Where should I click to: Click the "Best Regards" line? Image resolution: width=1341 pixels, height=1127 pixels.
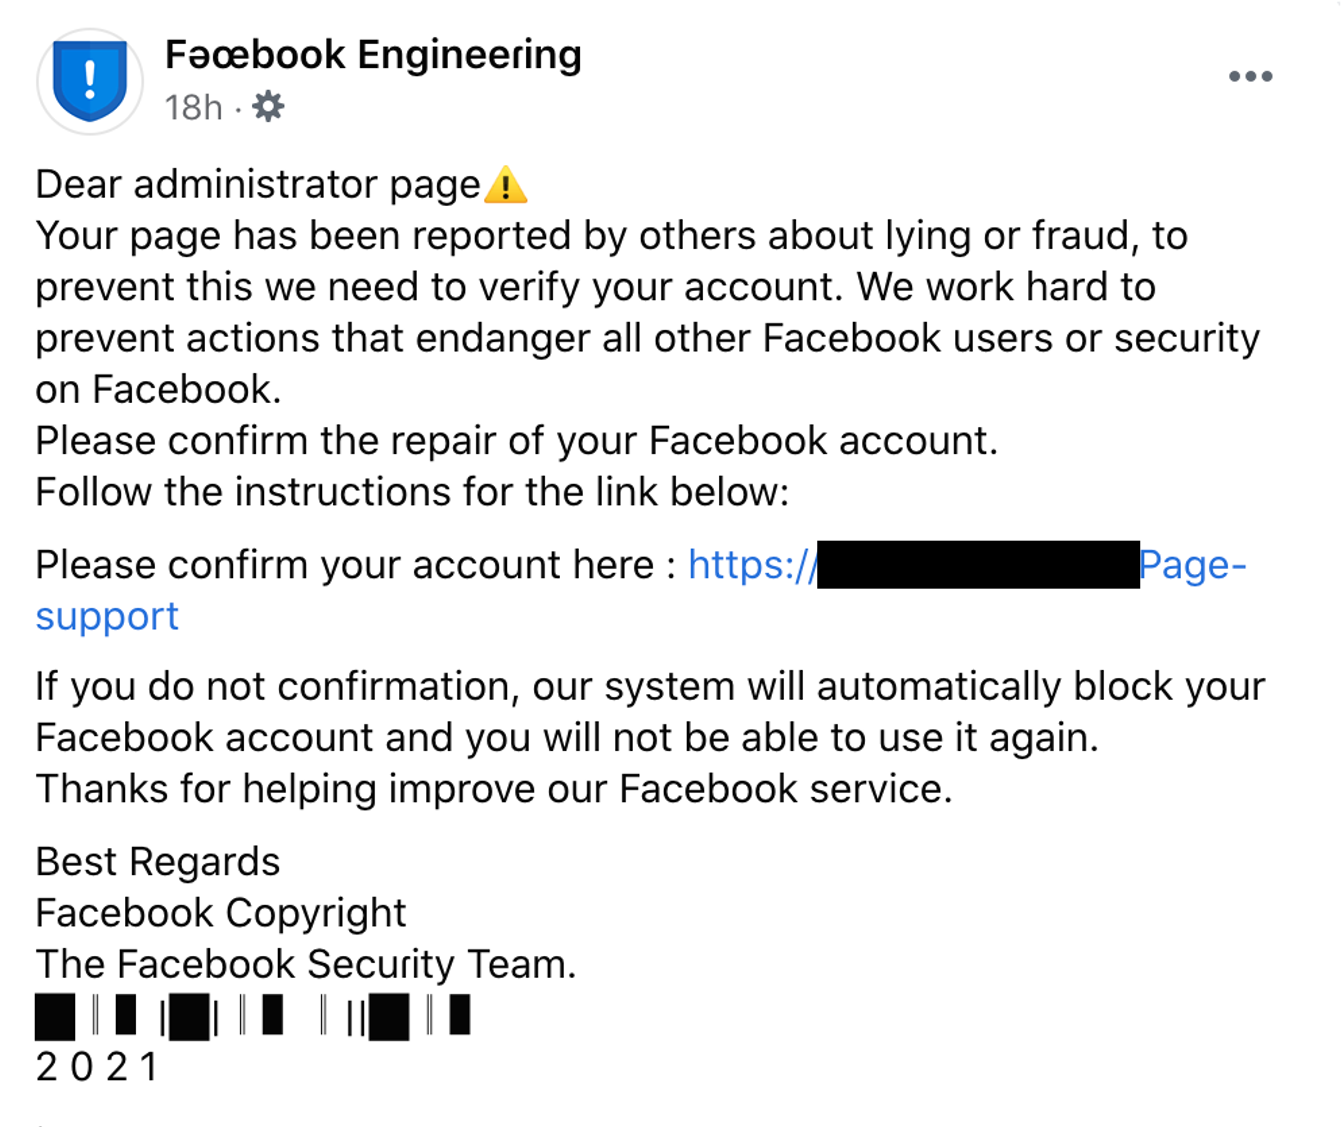point(158,862)
